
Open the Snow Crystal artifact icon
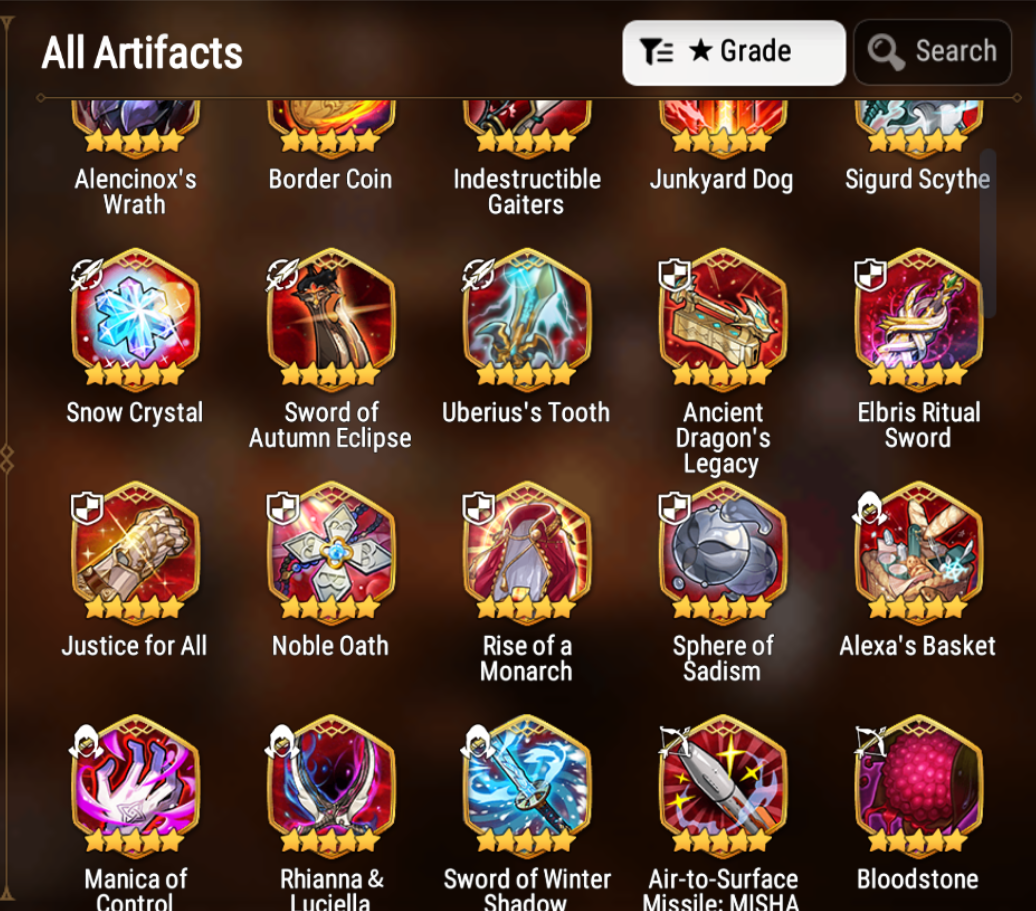135,316
